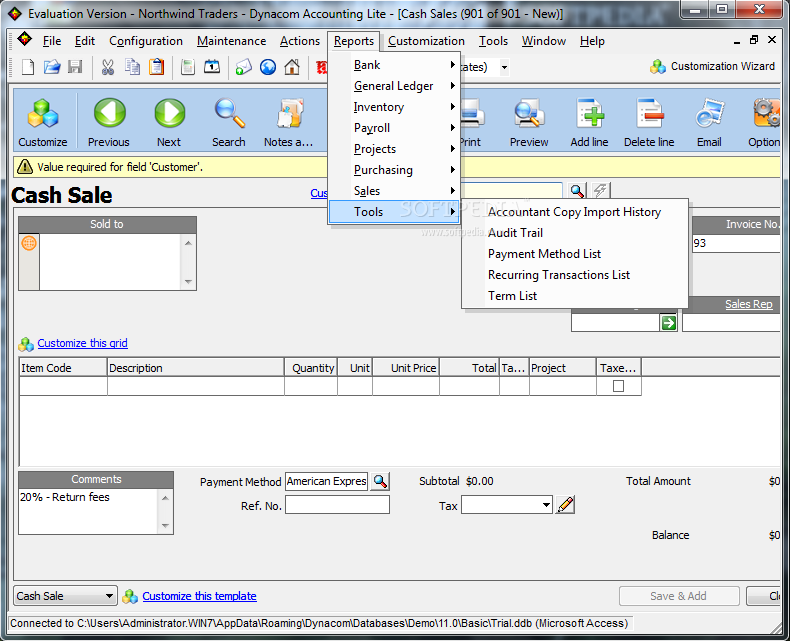This screenshot has width=790, height=641.
Task: Select Accountant Copy Import History
Action: 574,212
